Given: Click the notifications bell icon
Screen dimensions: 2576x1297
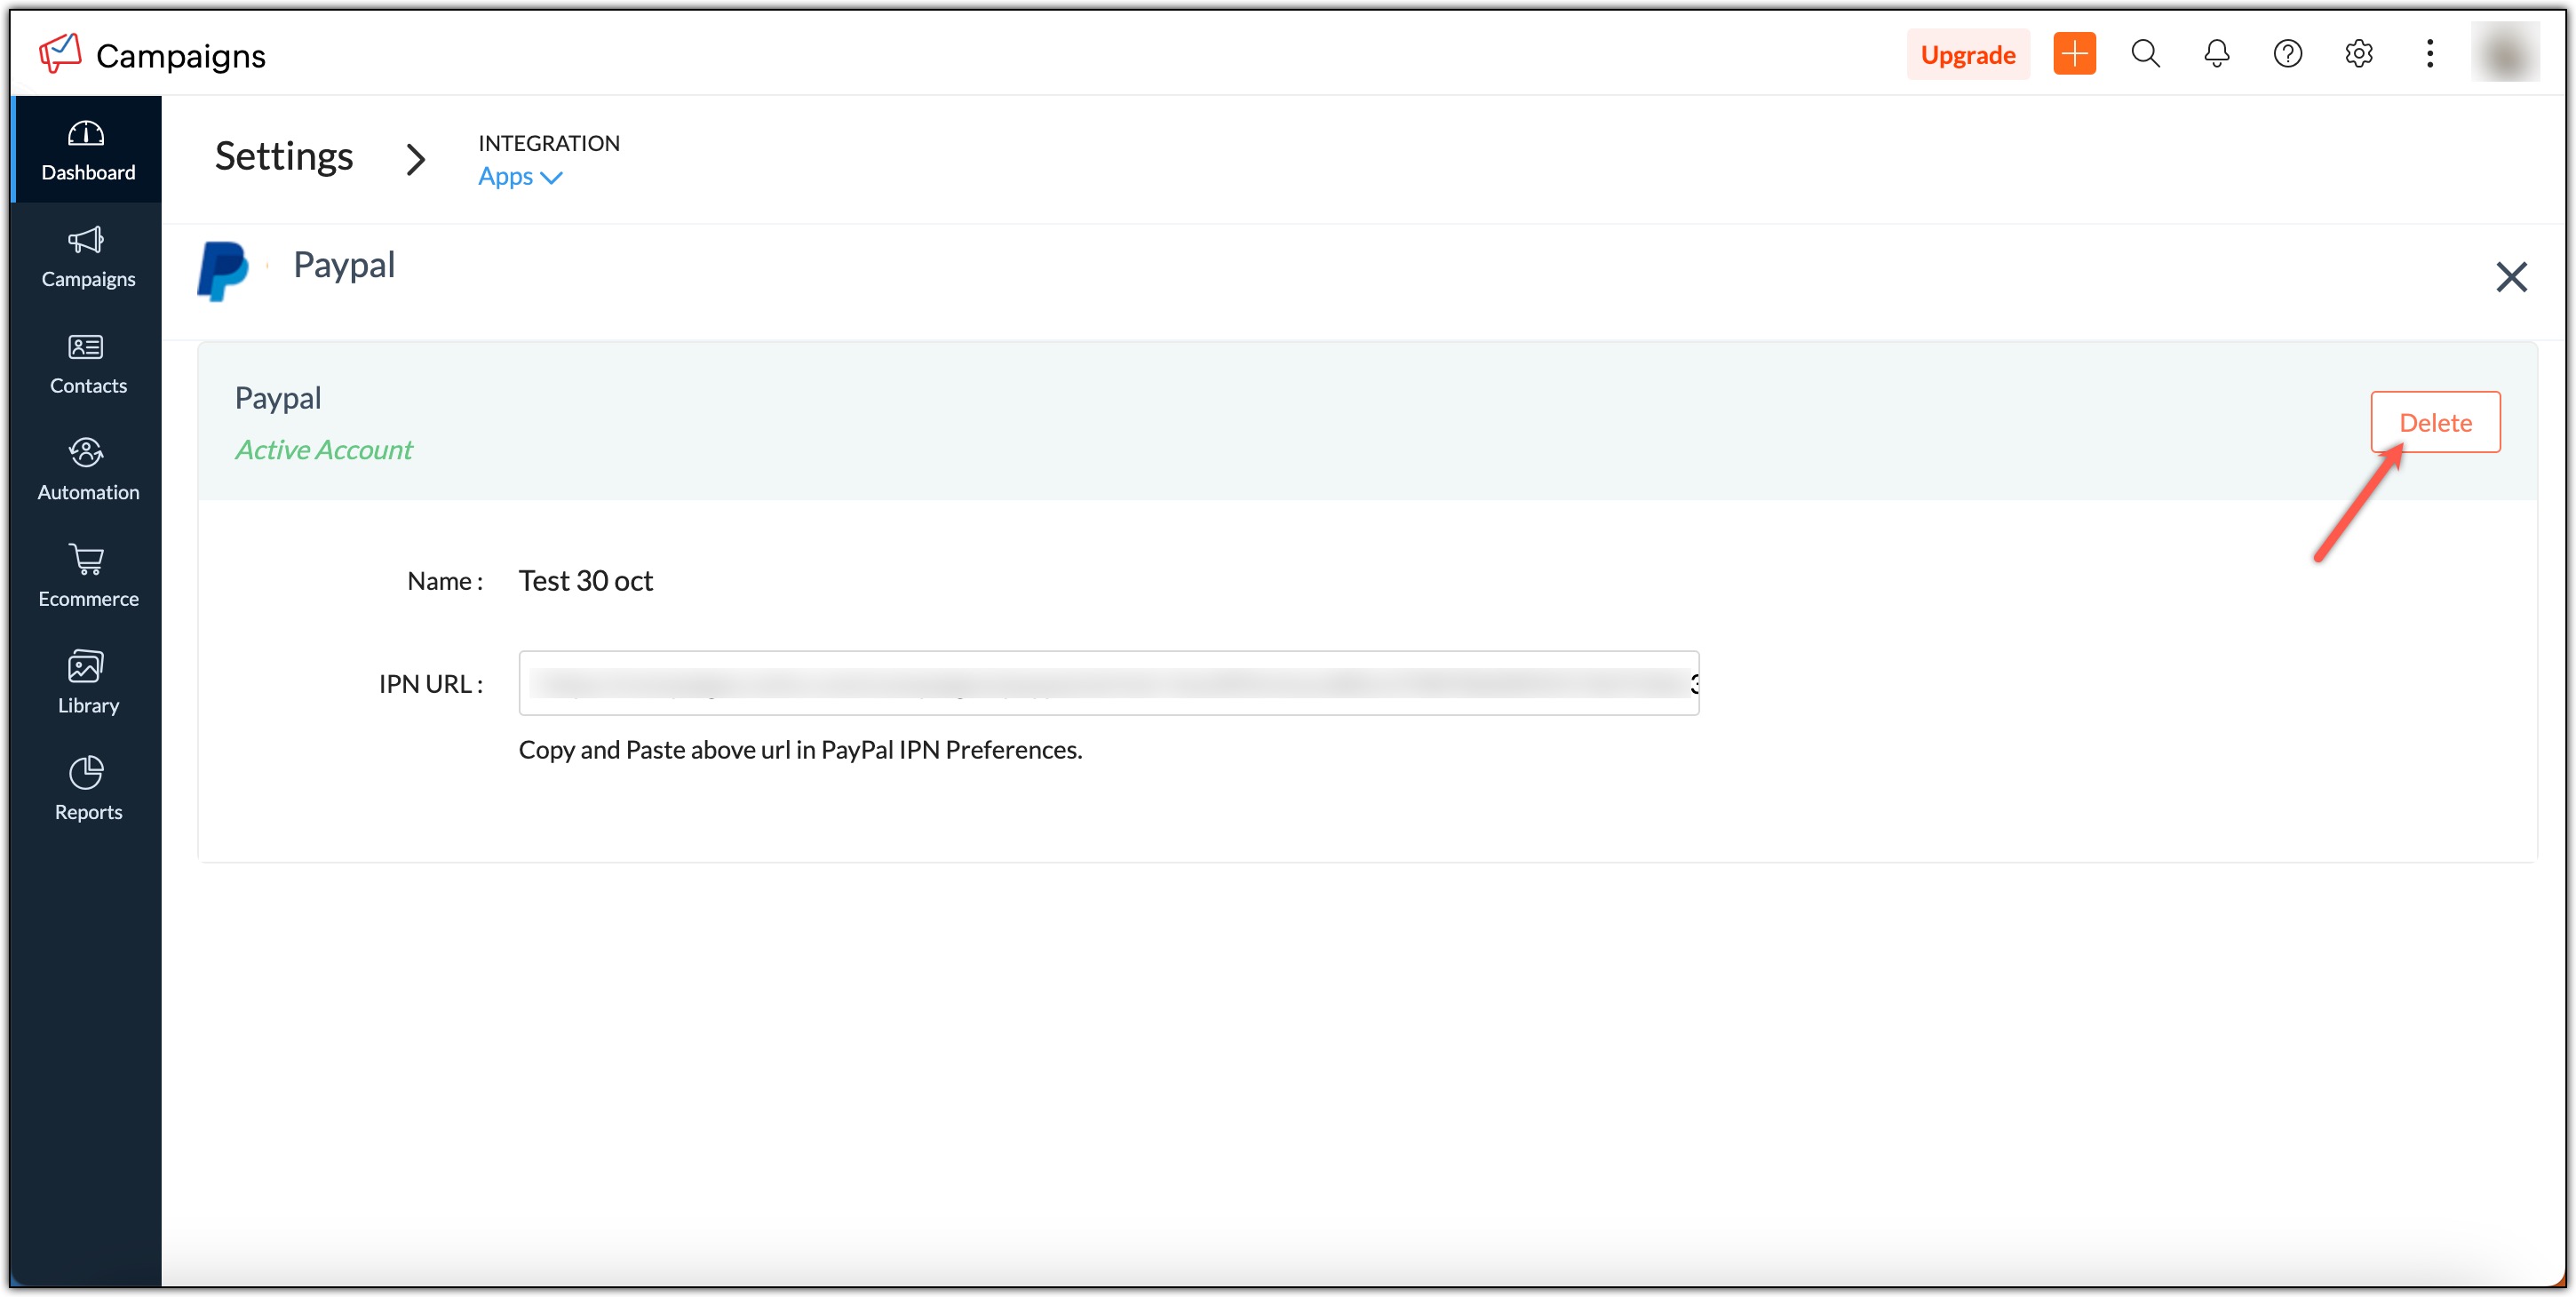Looking at the screenshot, I should click(2215, 54).
